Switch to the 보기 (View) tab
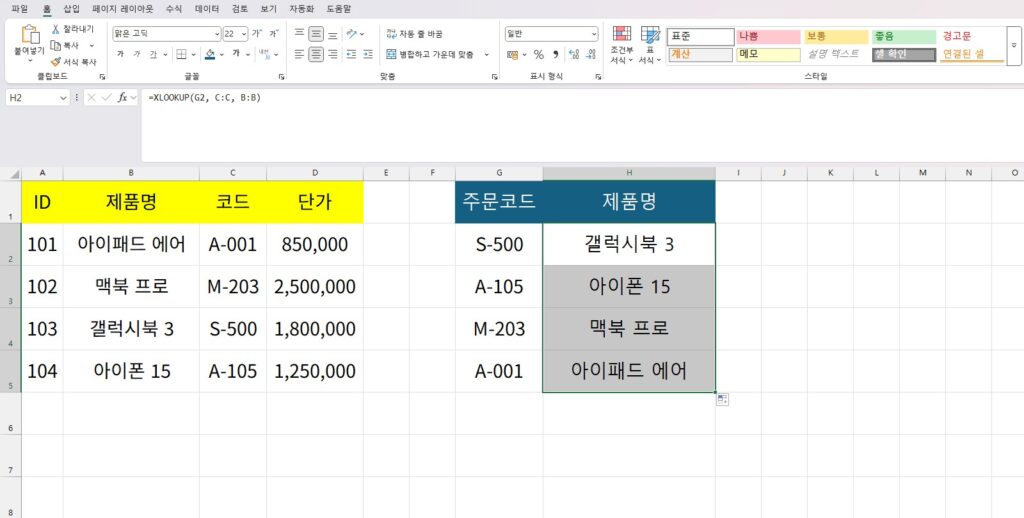 tap(268, 9)
